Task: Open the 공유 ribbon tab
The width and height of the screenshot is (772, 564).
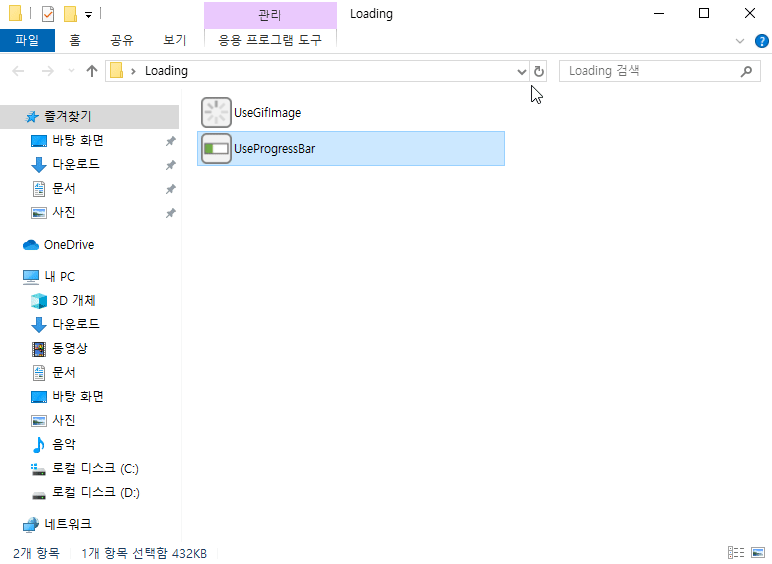Action: [122, 40]
